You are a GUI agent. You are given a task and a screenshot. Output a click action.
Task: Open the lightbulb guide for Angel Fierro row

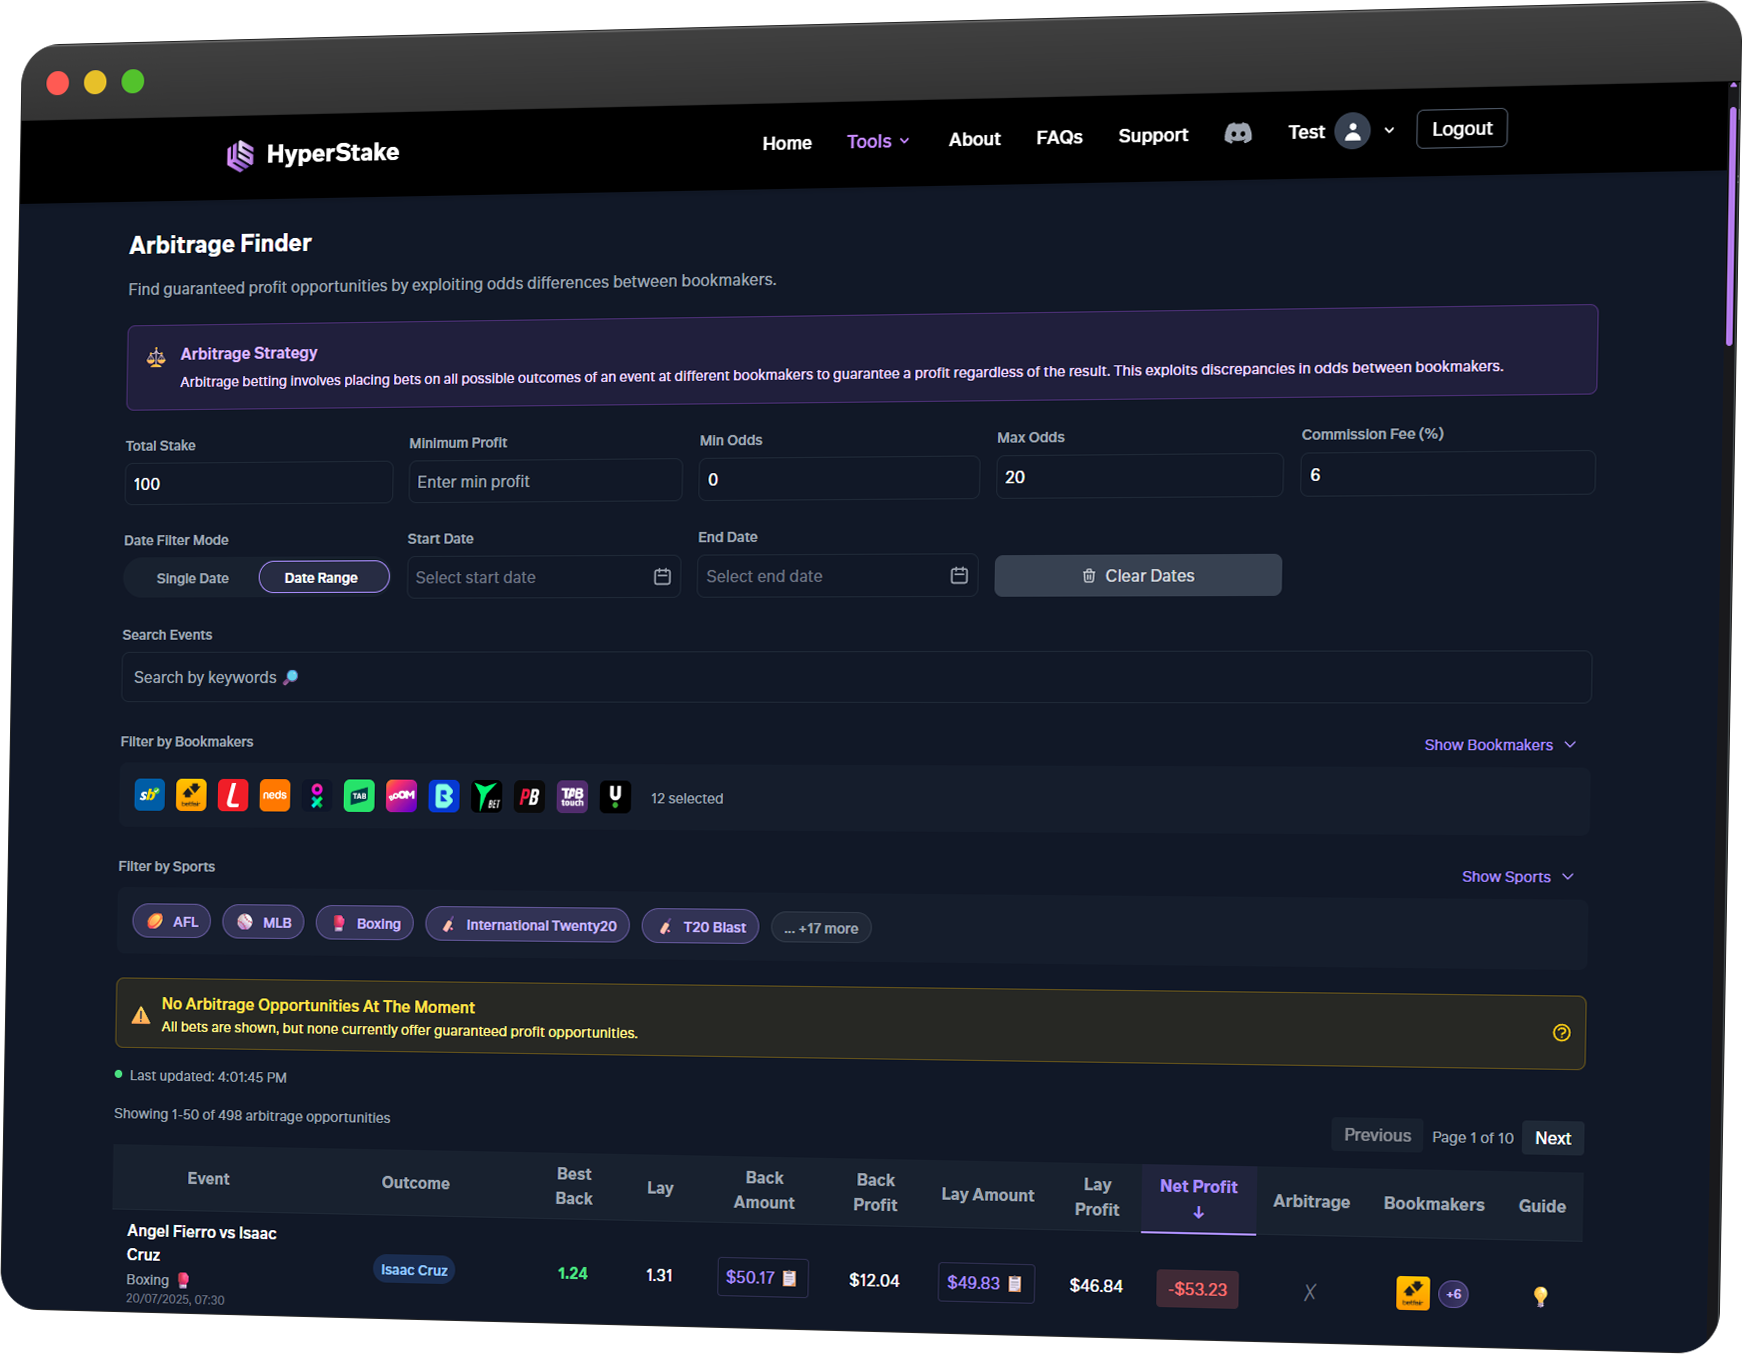[x=1541, y=1297]
